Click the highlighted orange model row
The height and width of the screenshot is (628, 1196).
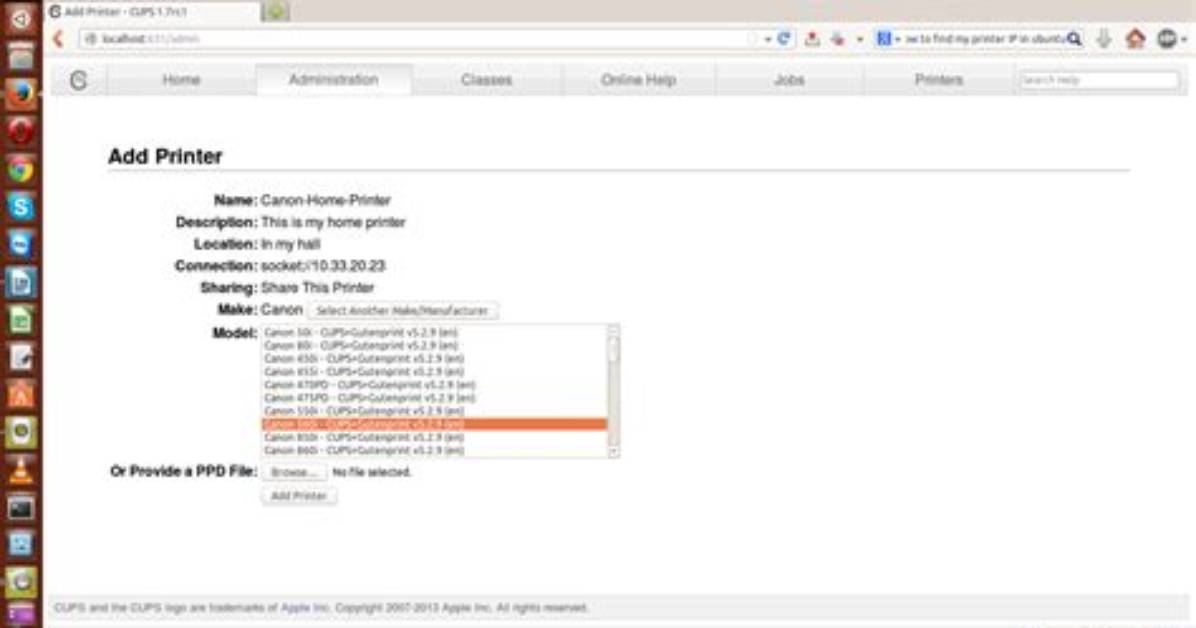[434, 424]
